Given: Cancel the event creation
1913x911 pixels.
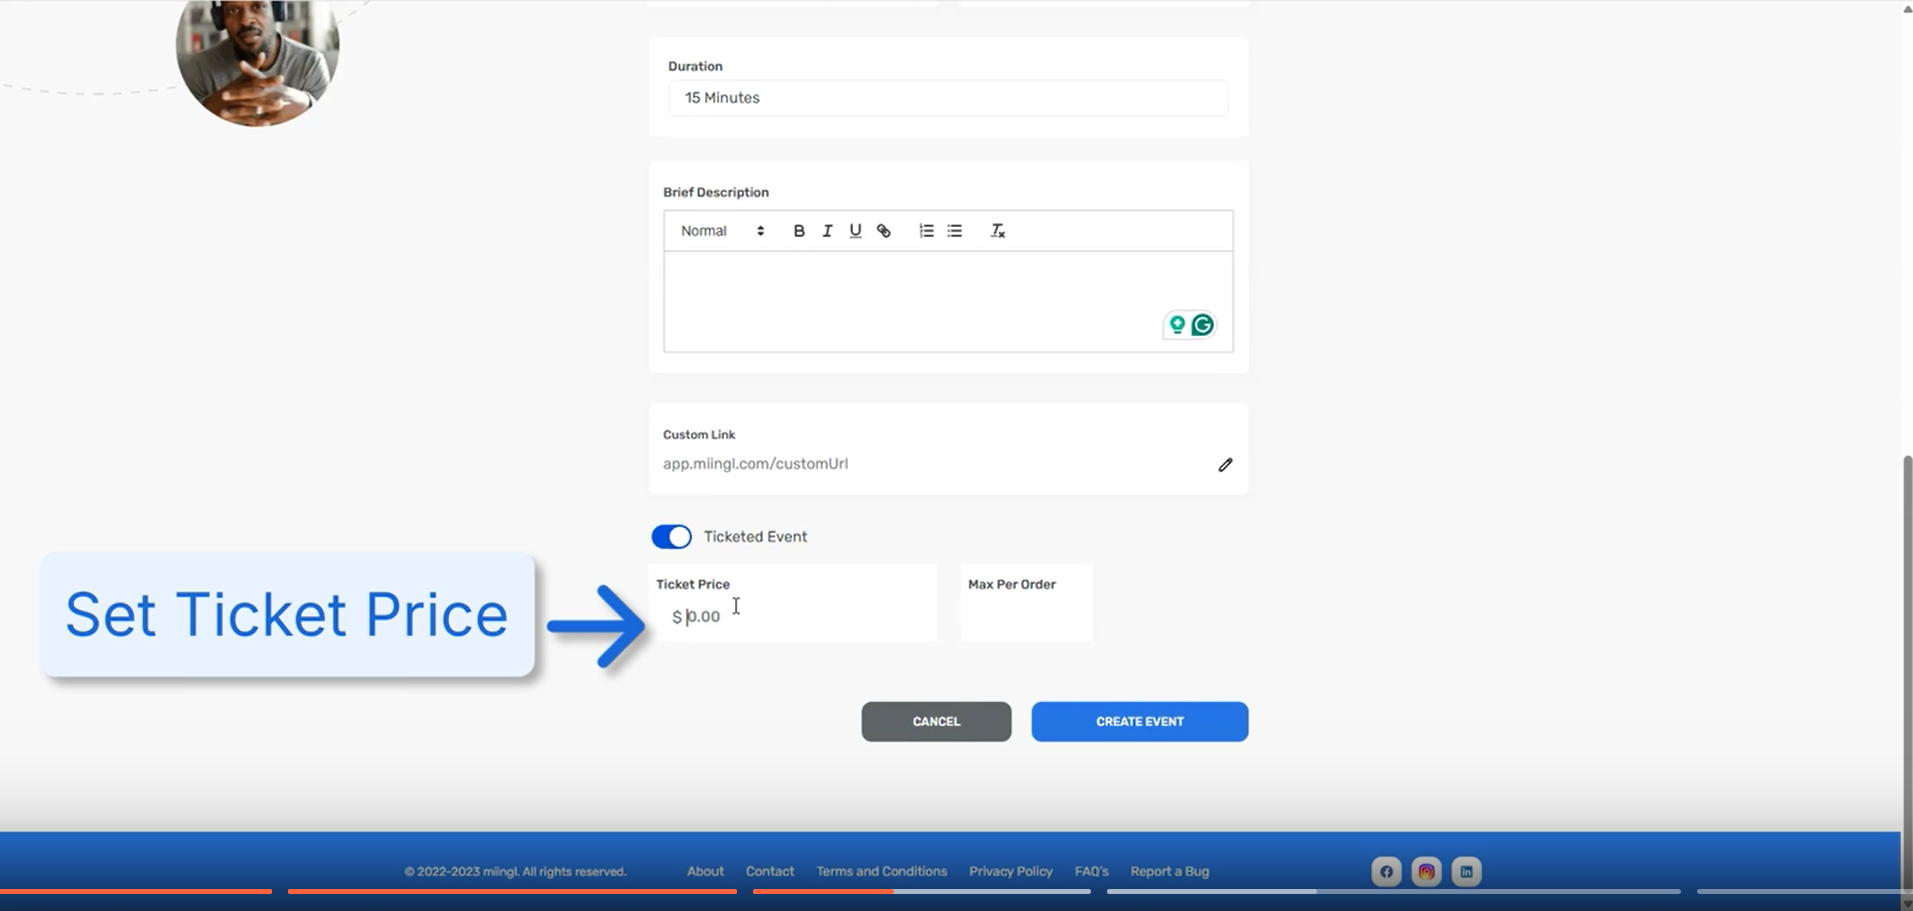Looking at the screenshot, I should 936,722.
